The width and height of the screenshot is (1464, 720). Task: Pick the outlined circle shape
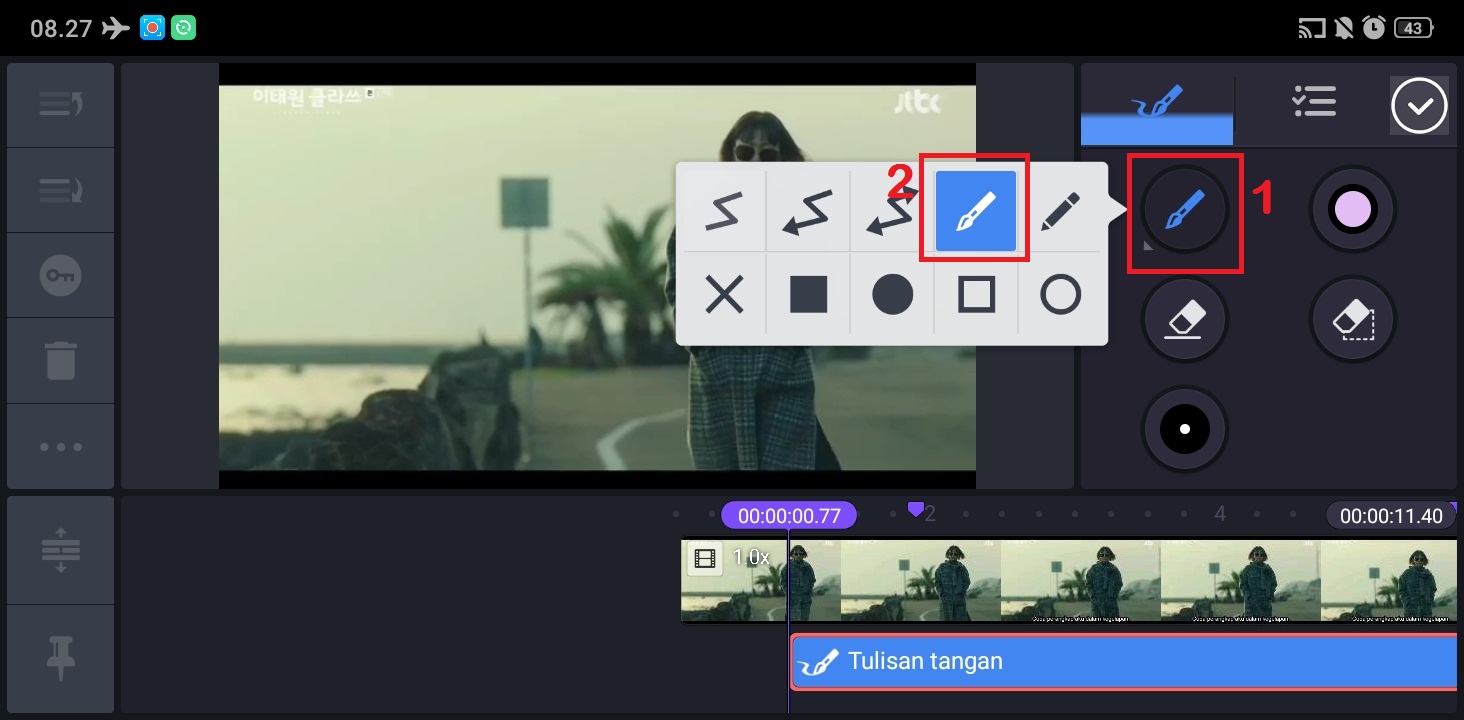(x=1060, y=295)
